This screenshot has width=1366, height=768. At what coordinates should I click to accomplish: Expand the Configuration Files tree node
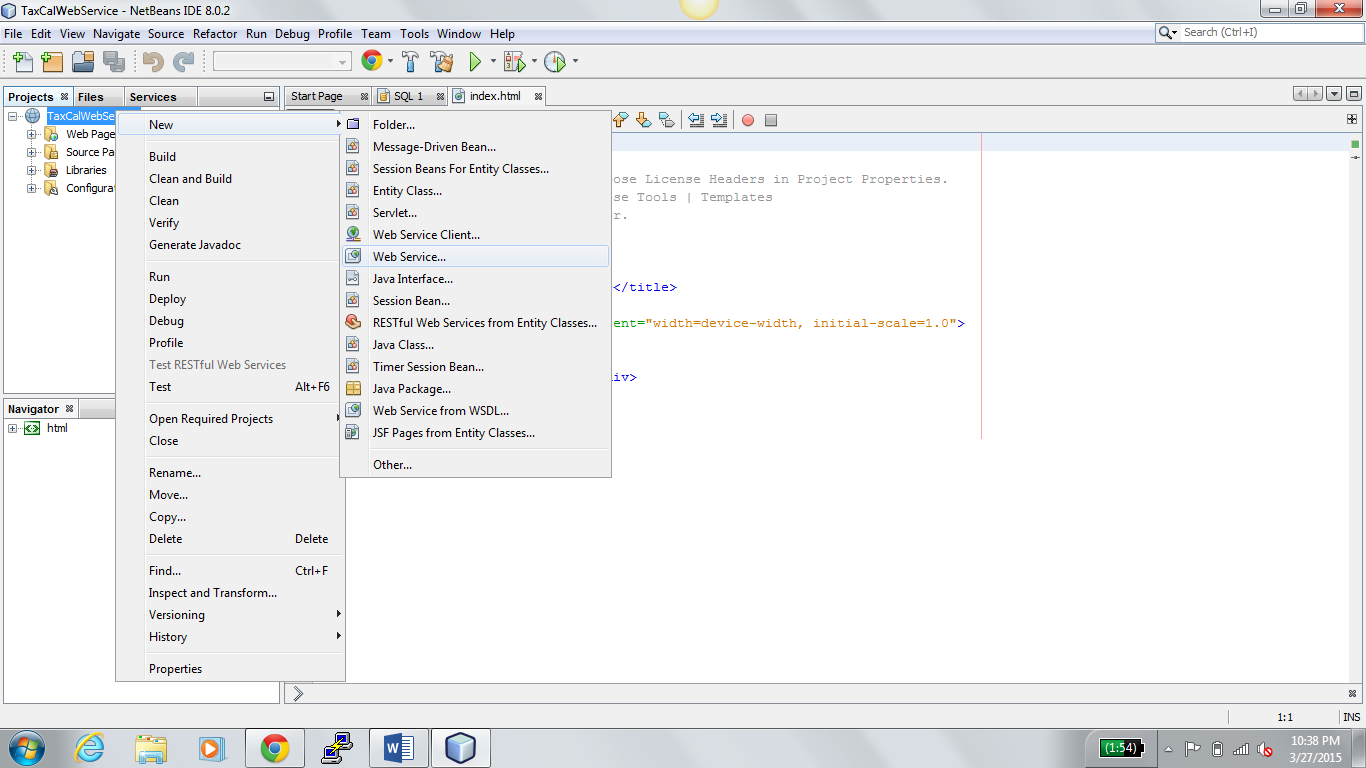32,188
